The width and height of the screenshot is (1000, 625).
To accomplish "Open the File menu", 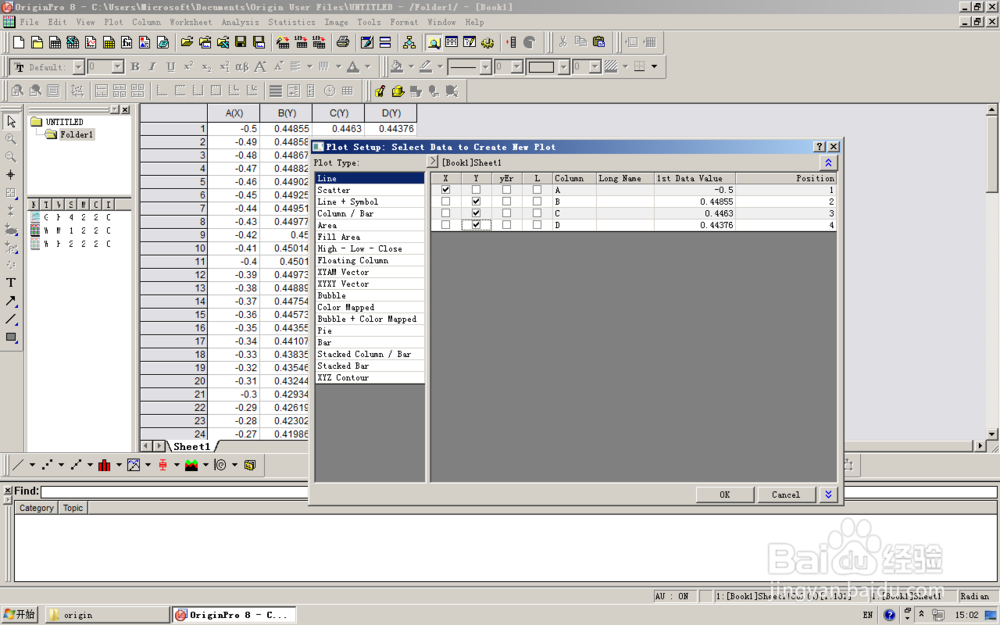I will point(29,22).
